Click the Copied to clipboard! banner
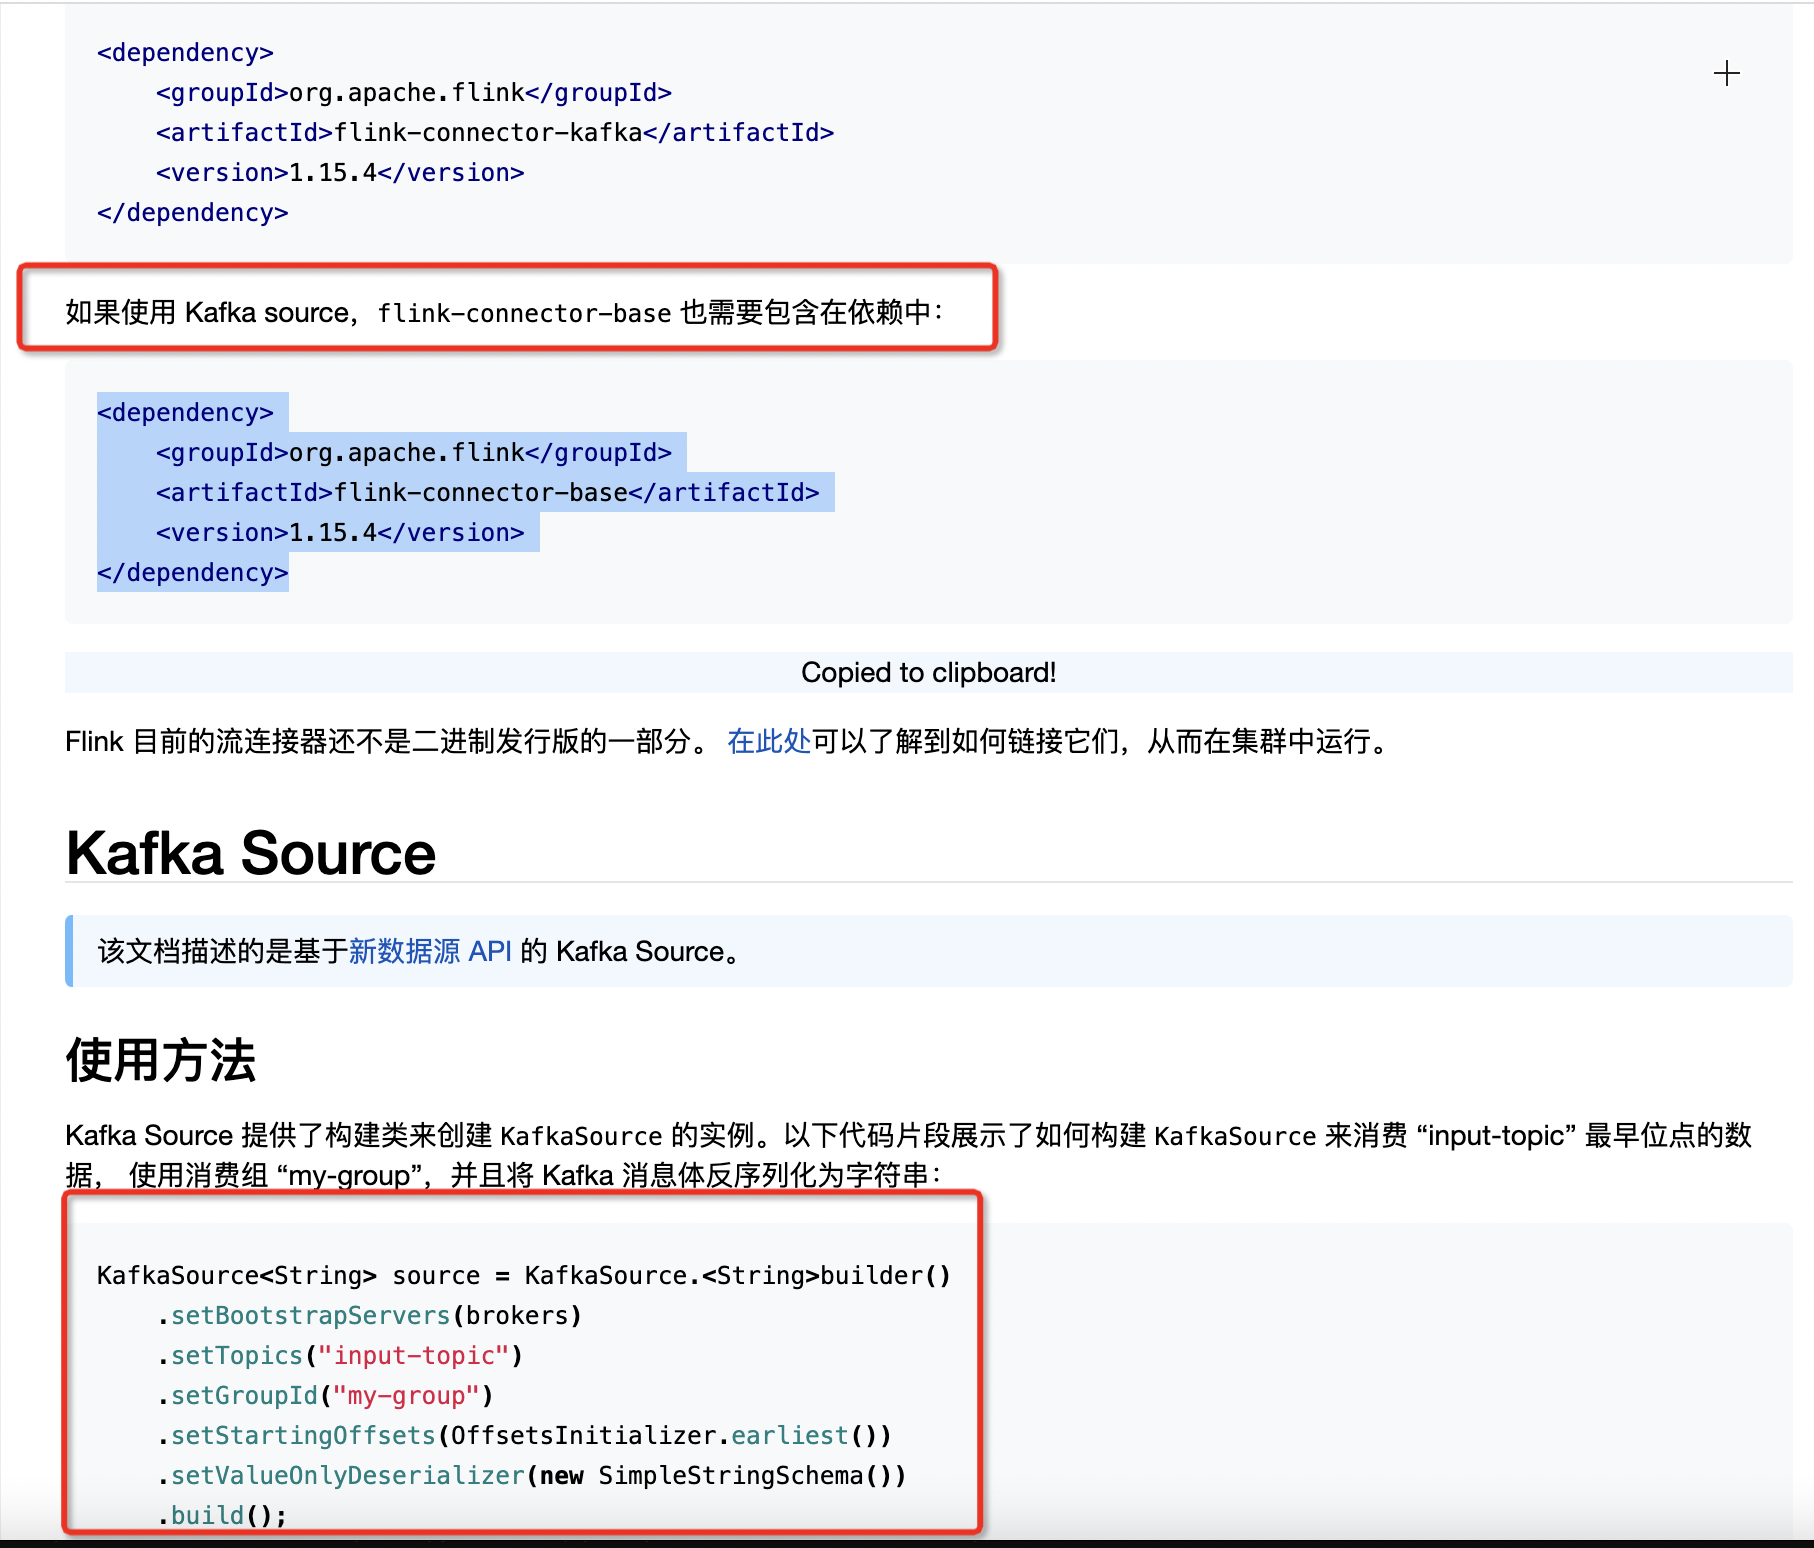The image size is (1814, 1548). (x=928, y=672)
